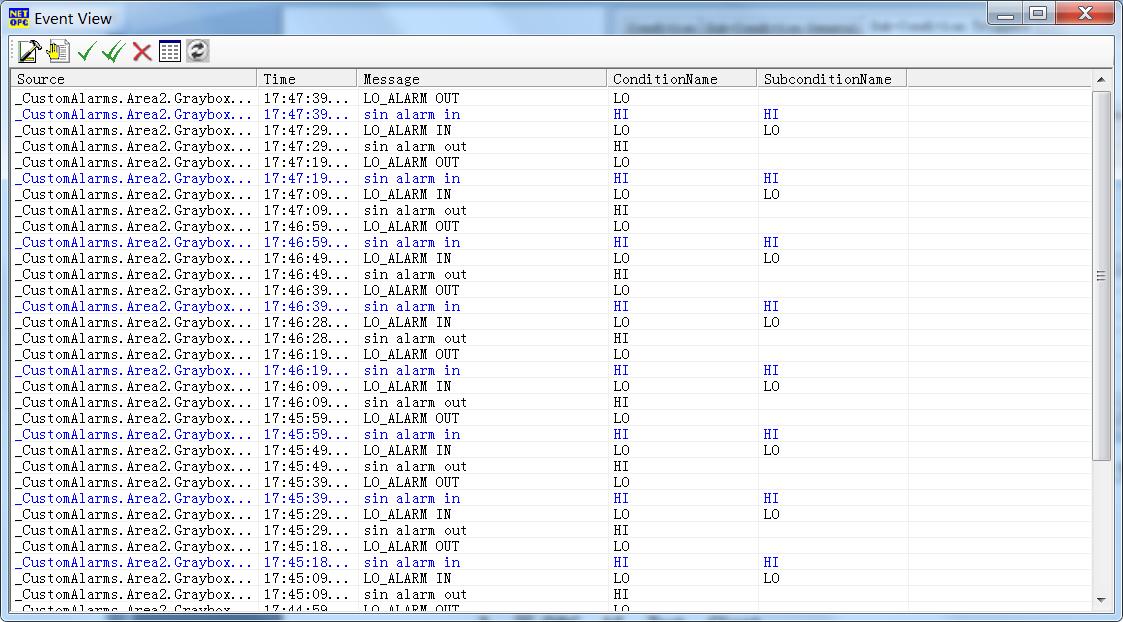Select 'LO_ALARM OUT' message at 17:45:59
Screen dimensions: 1123x622
click(x=411, y=418)
